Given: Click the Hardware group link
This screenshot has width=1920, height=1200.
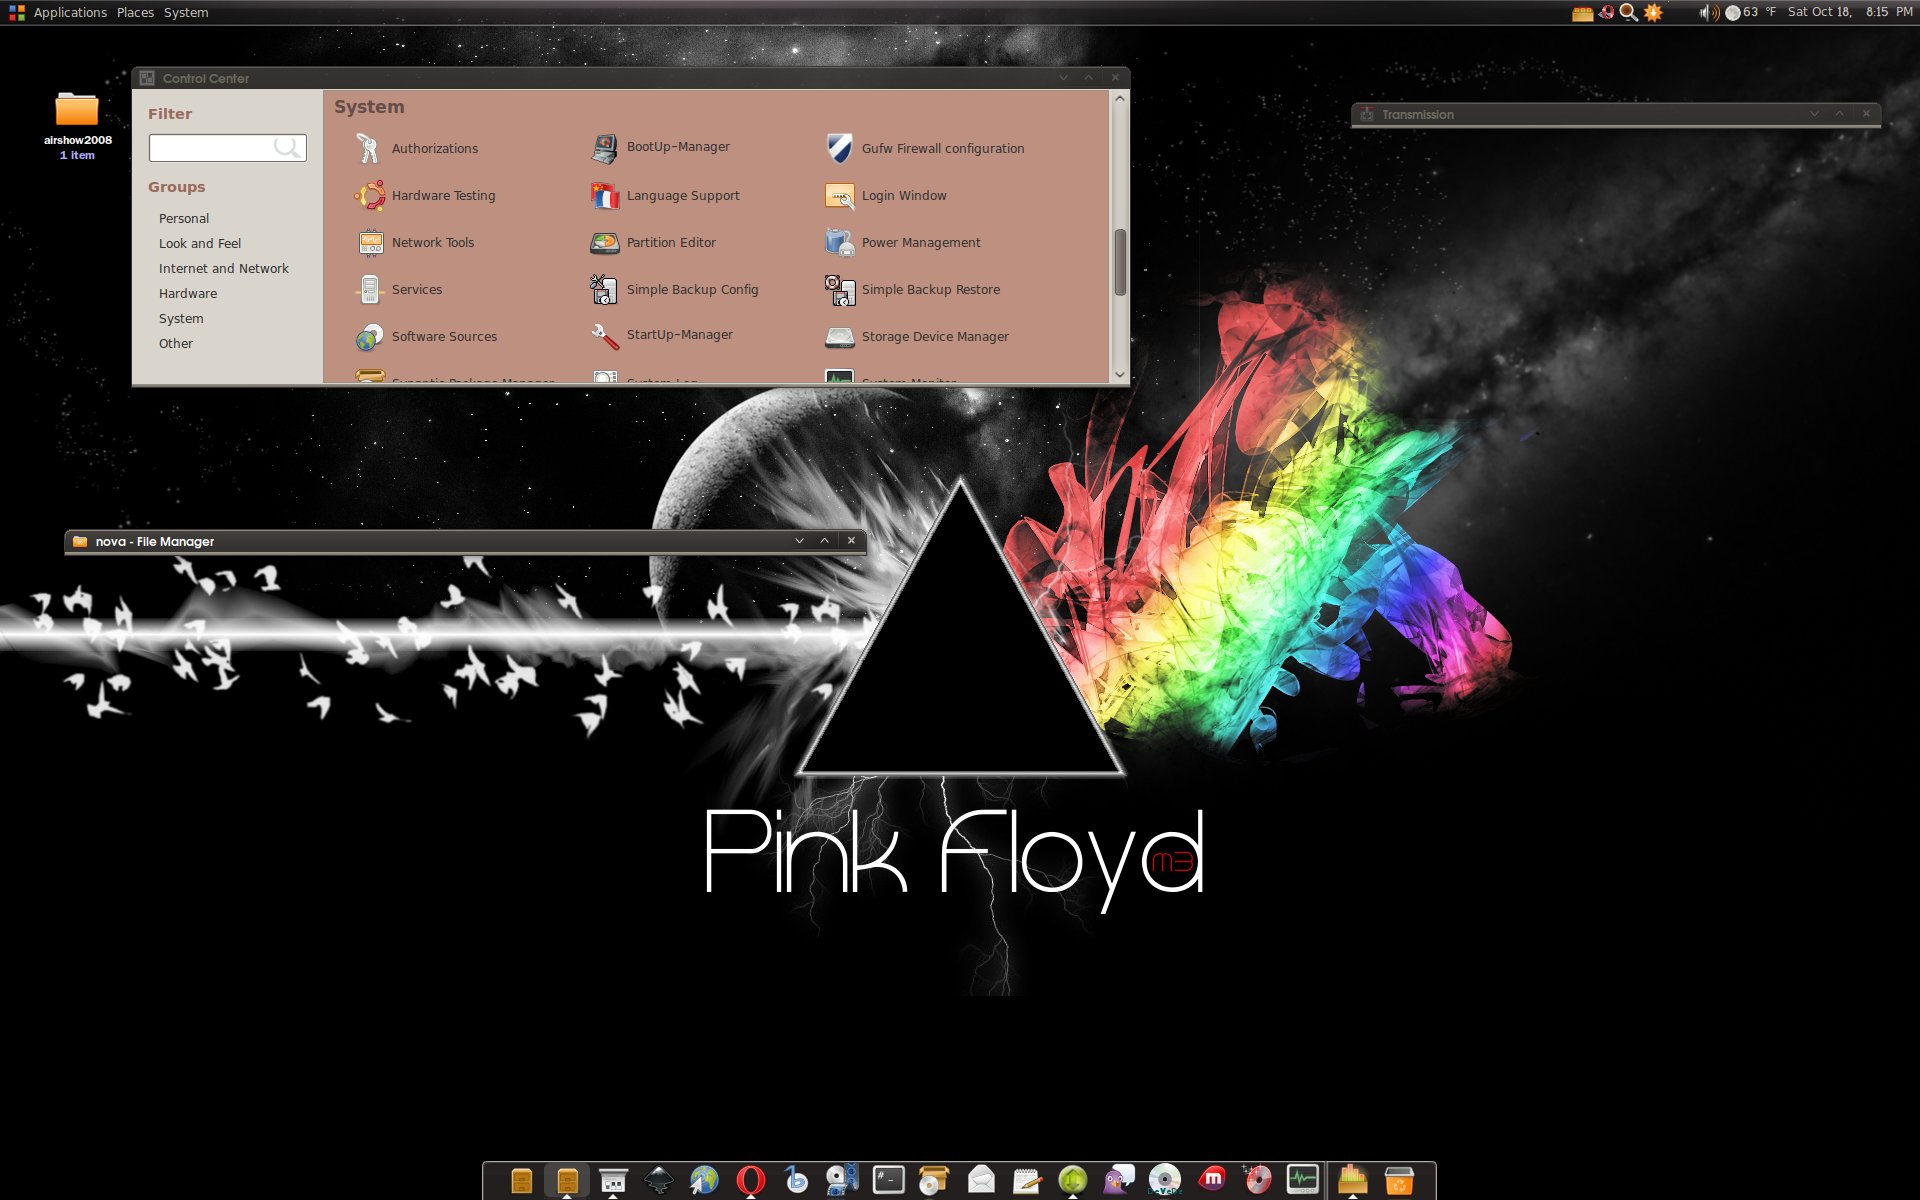Looking at the screenshot, I should 187,294.
